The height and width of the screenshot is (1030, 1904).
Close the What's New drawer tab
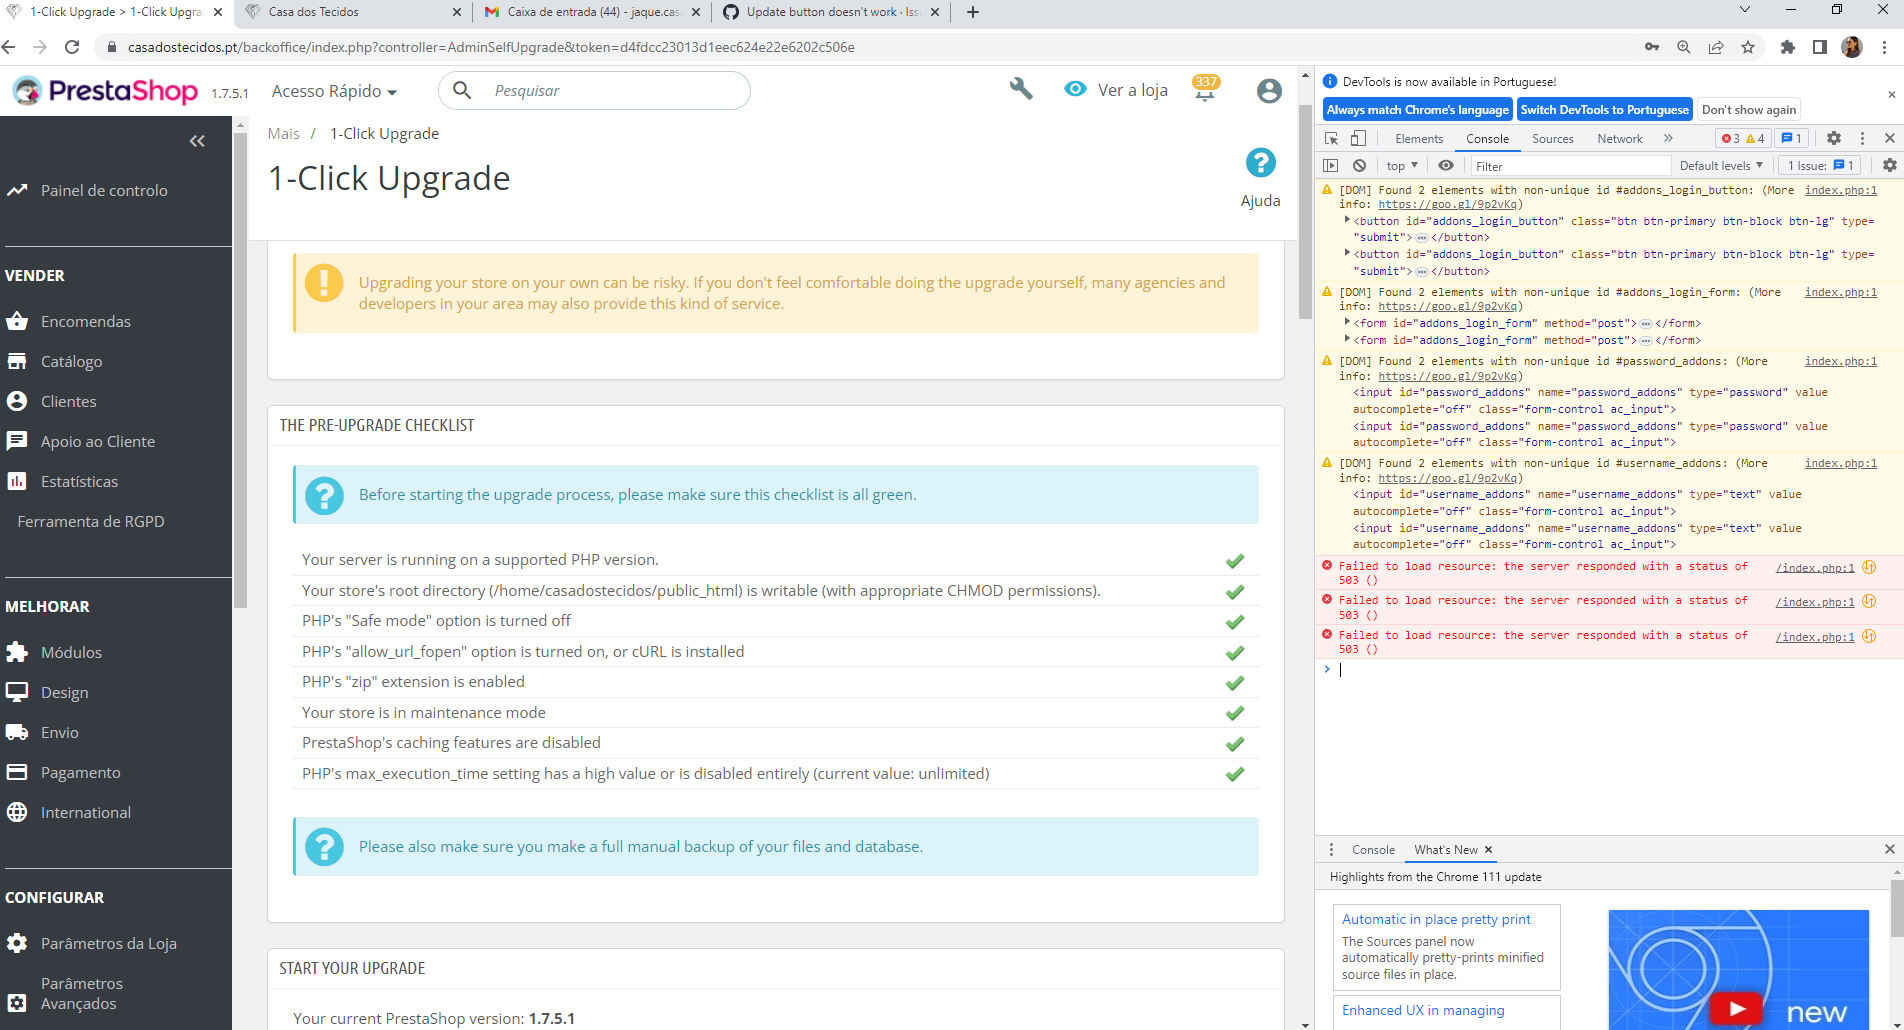[x=1488, y=850]
